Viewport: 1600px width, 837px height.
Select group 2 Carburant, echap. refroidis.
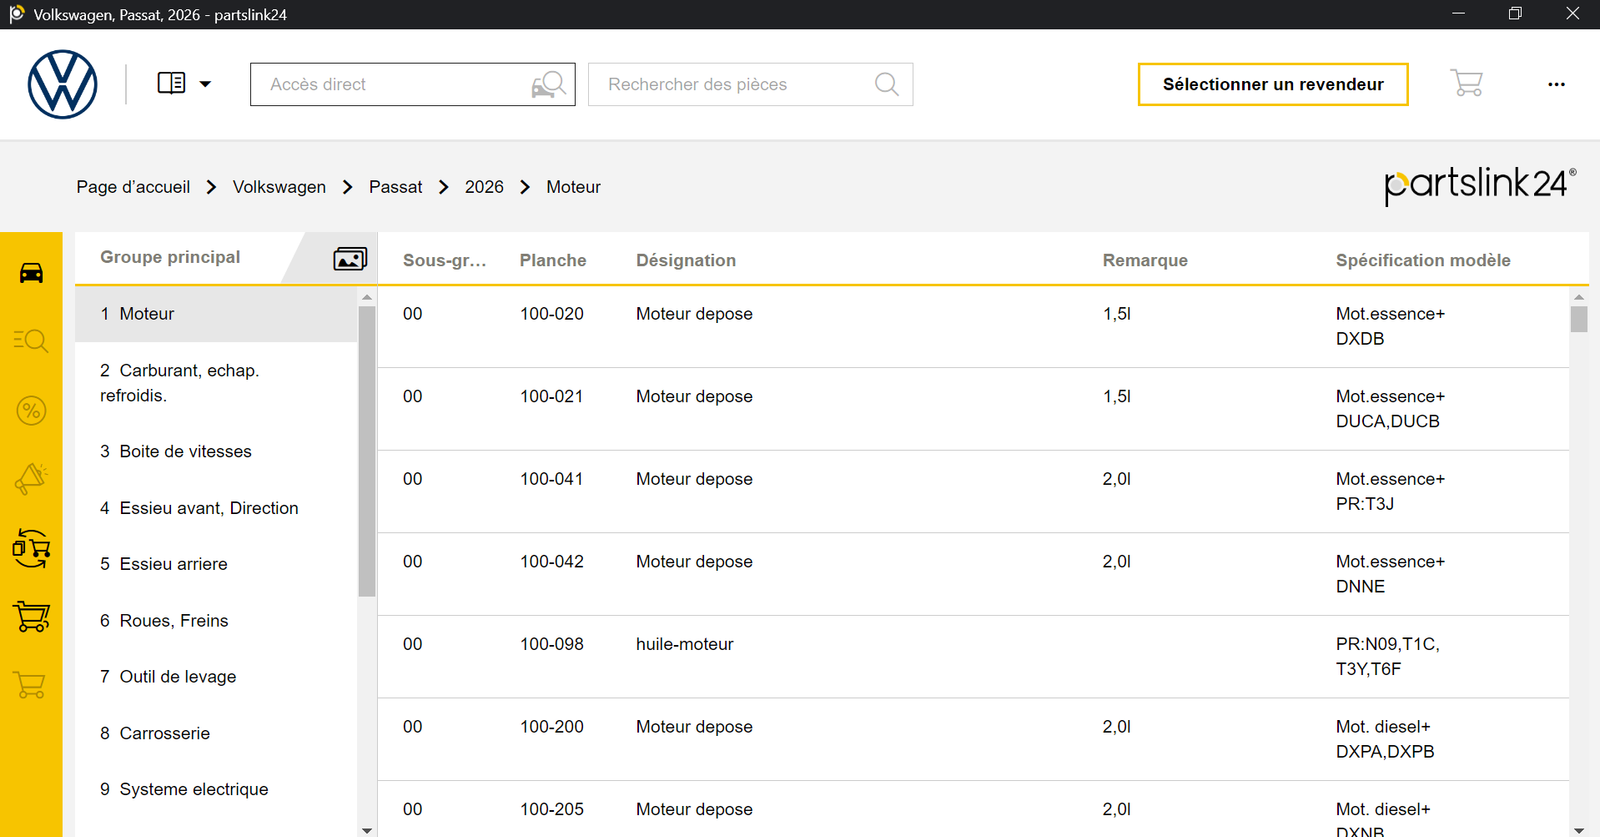(216, 383)
